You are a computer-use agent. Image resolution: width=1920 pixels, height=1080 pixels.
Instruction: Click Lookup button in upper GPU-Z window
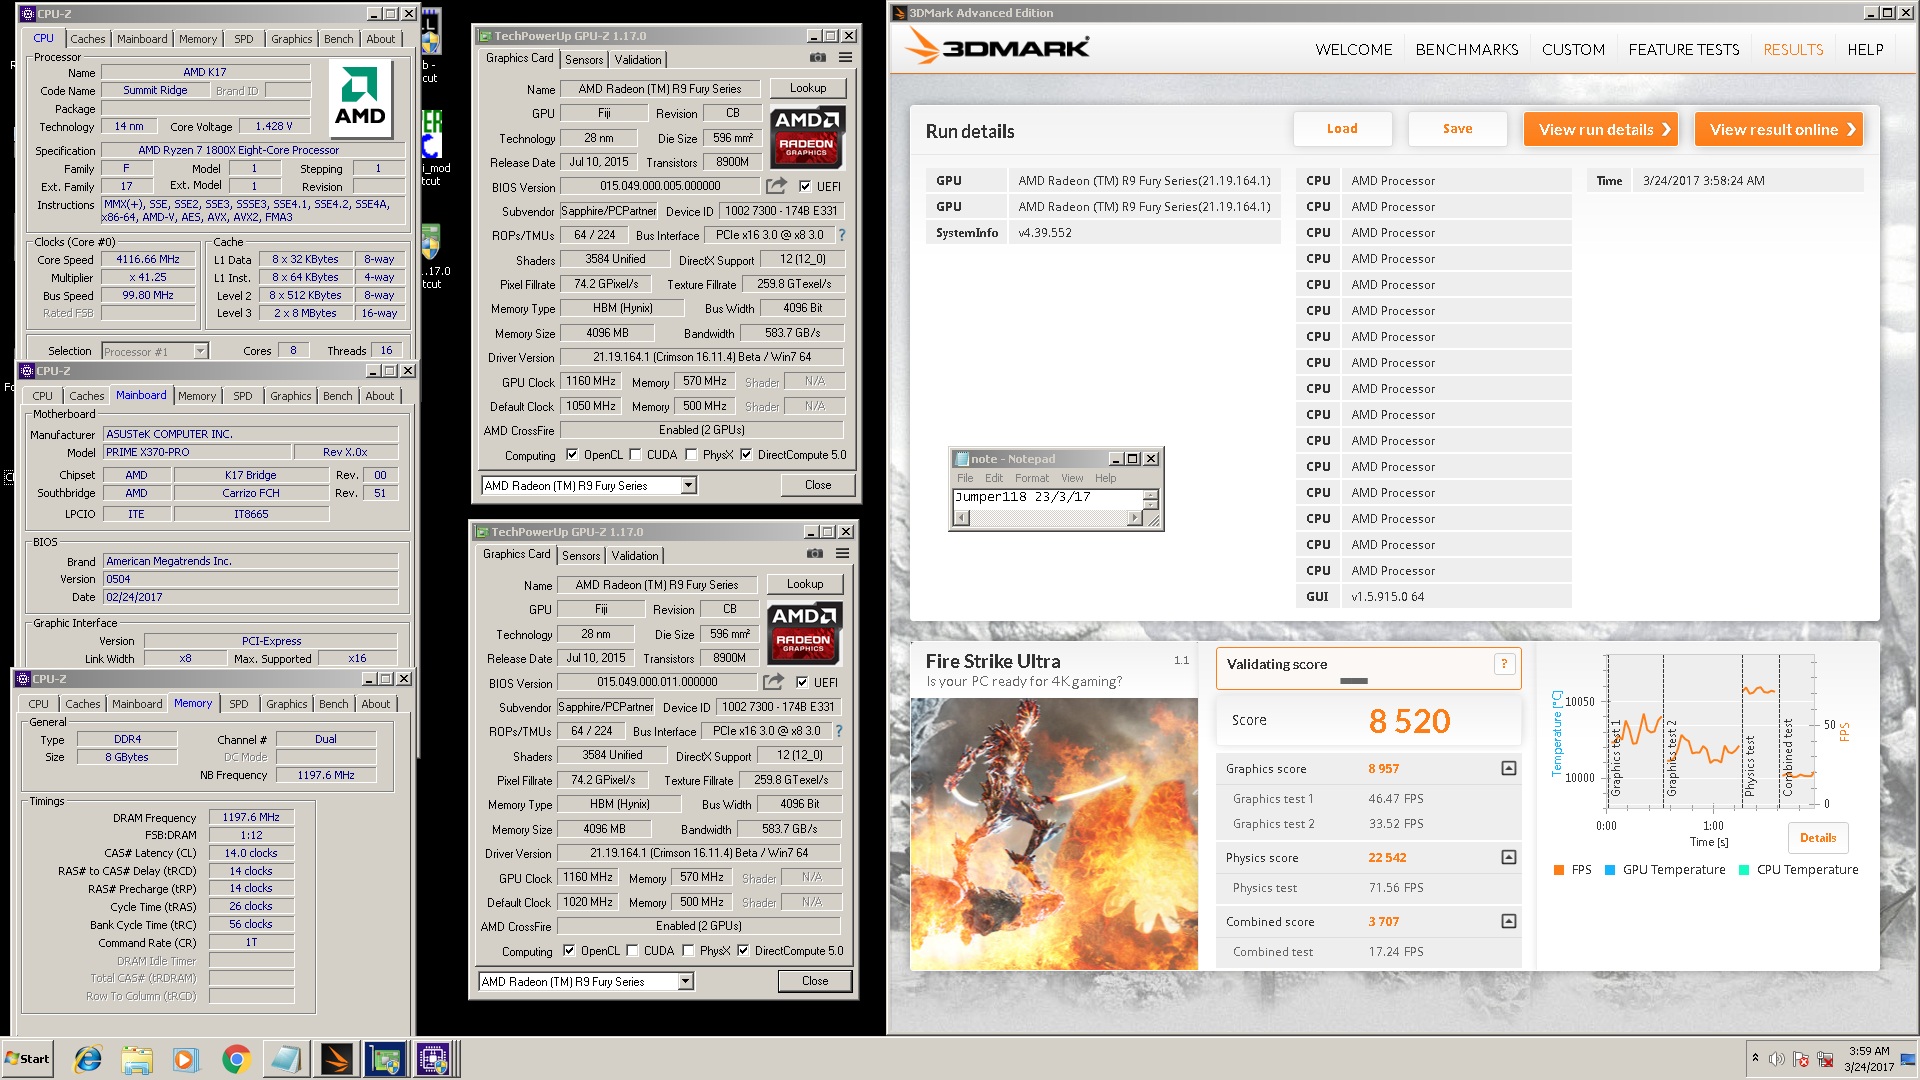[x=808, y=88]
